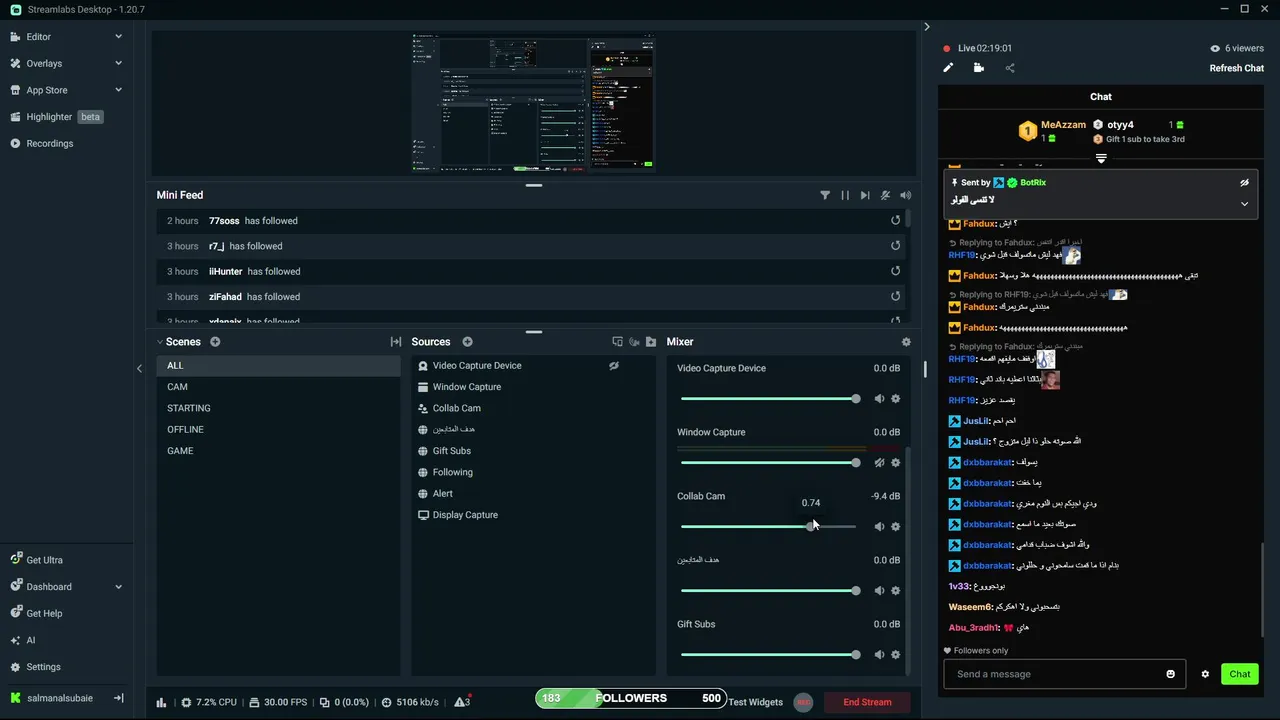Unmute Window Capture in Mixer

point(879,463)
